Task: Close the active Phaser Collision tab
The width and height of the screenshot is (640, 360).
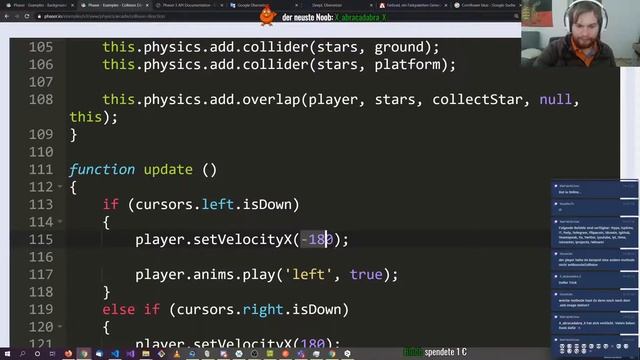Action: point(147,5)
